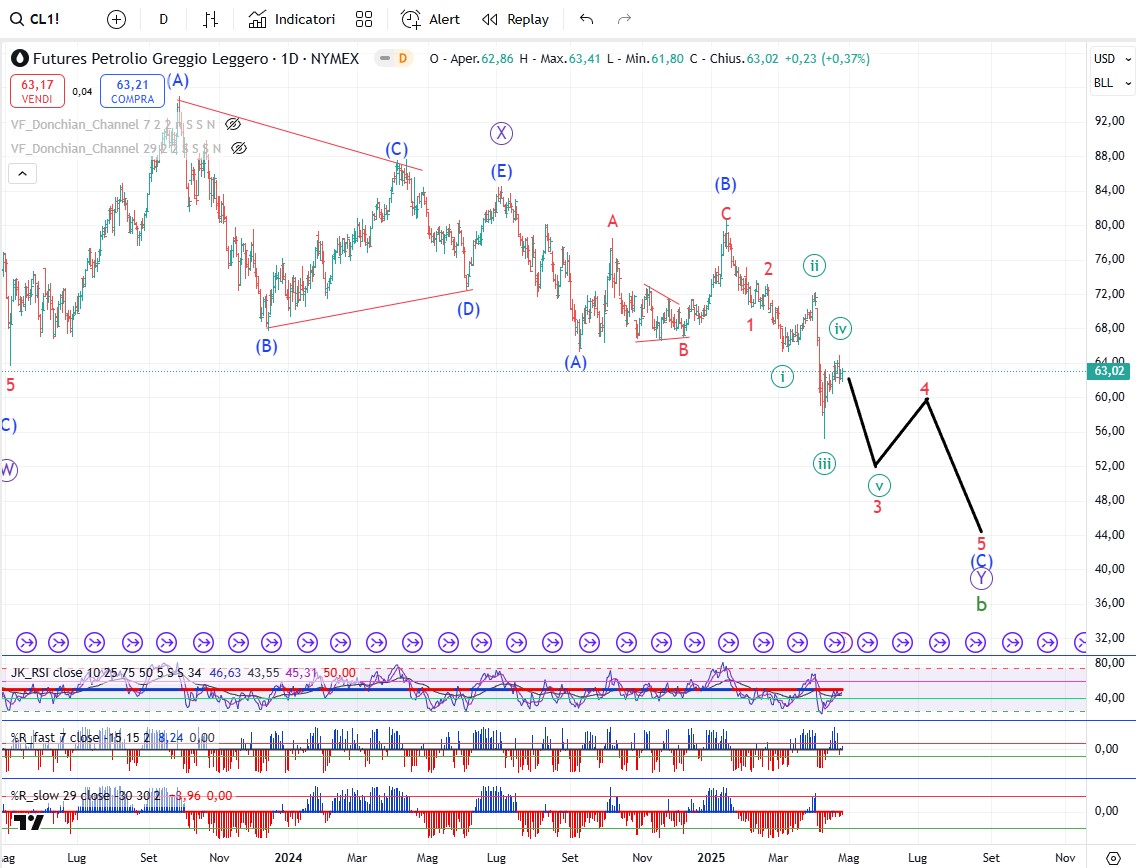Show hidden VF_Donchian_Channel 29 indicator

pyautogui.click(x=238, y=149)
